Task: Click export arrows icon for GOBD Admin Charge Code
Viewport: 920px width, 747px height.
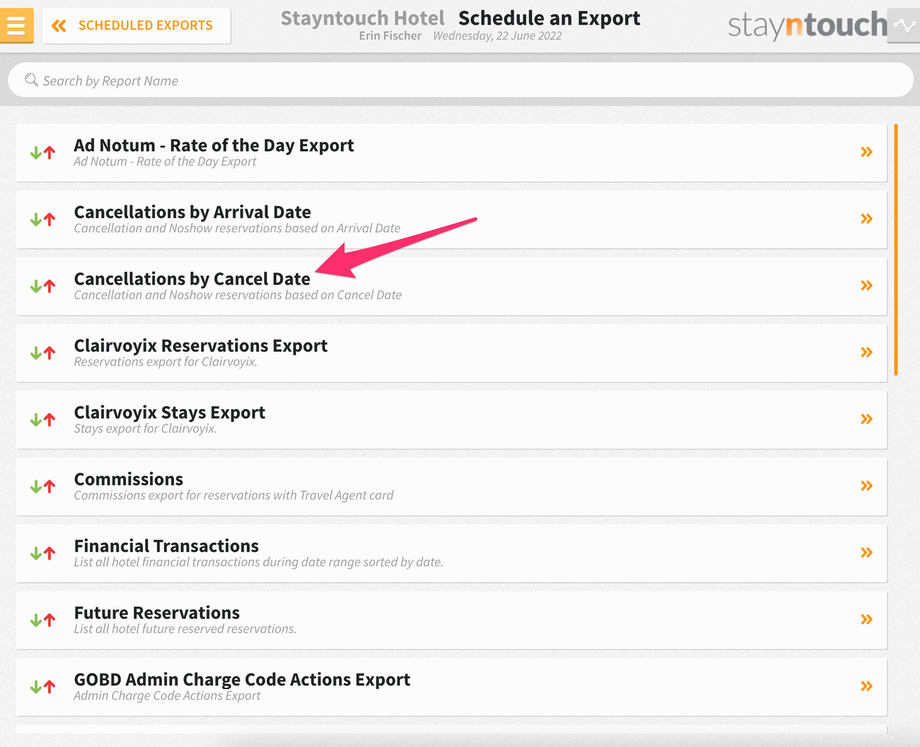Action: coord(43,687)
